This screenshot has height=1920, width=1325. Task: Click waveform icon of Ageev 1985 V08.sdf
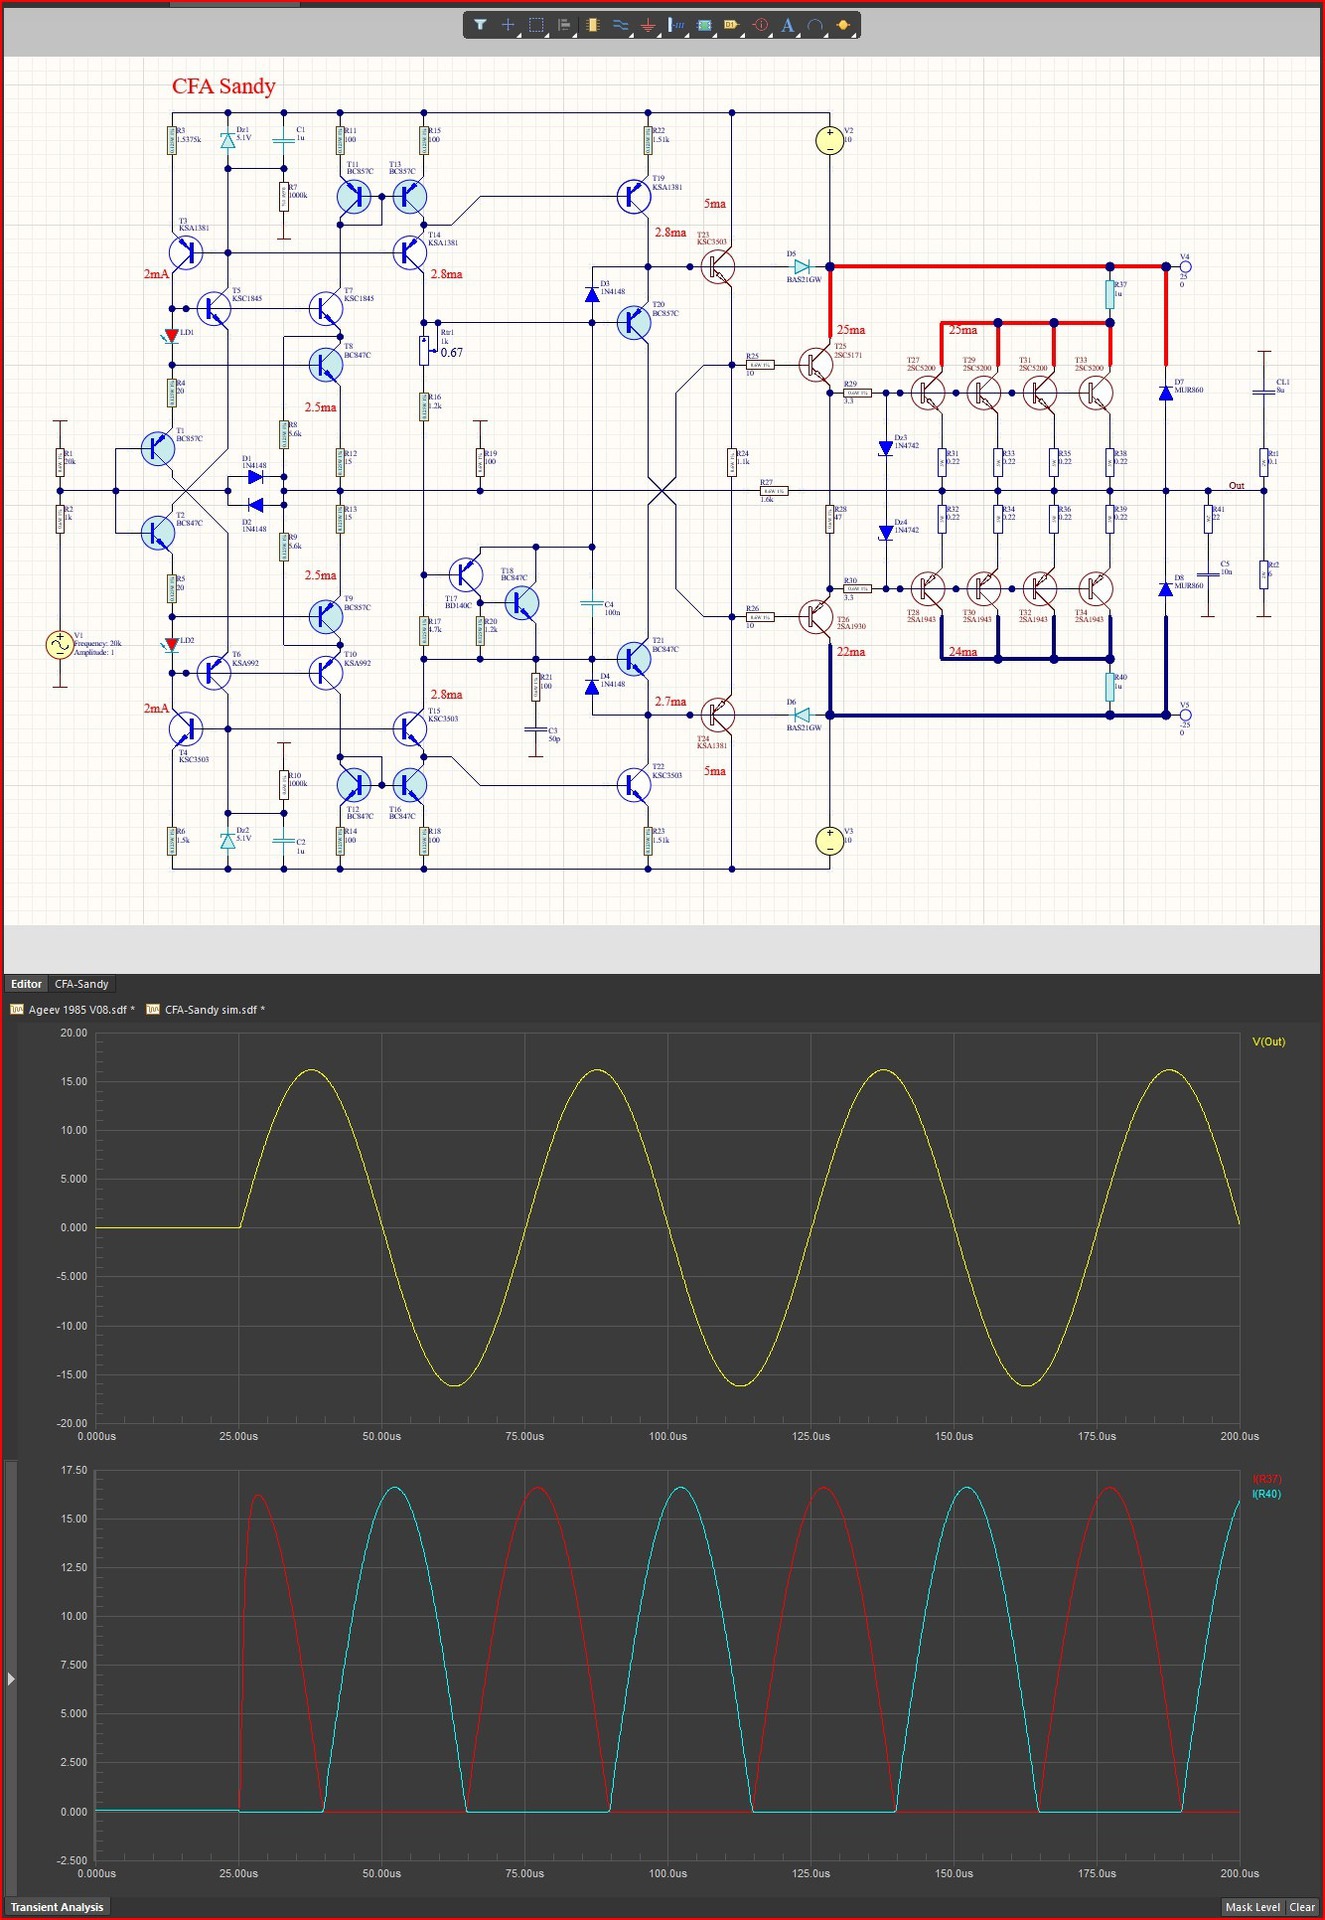[x=16, y=1010]
